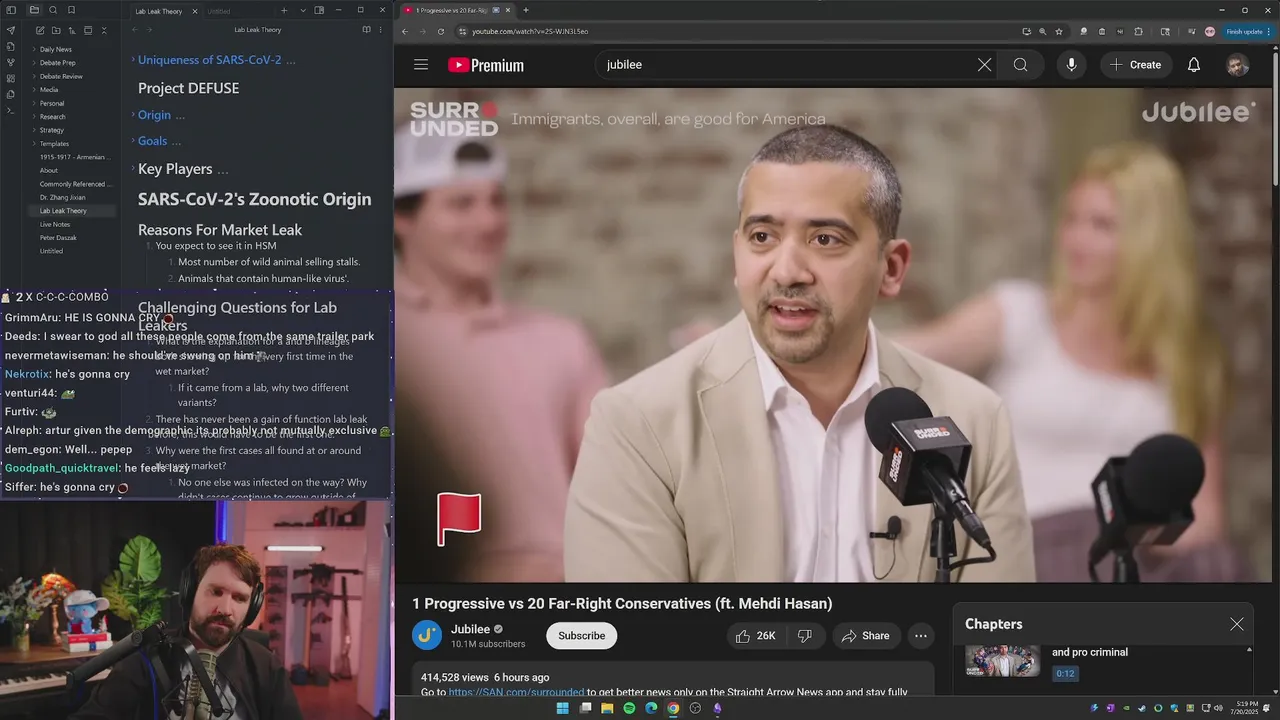
Task: Dislike the Jubilee video
Action: click(x=805, y=636)
